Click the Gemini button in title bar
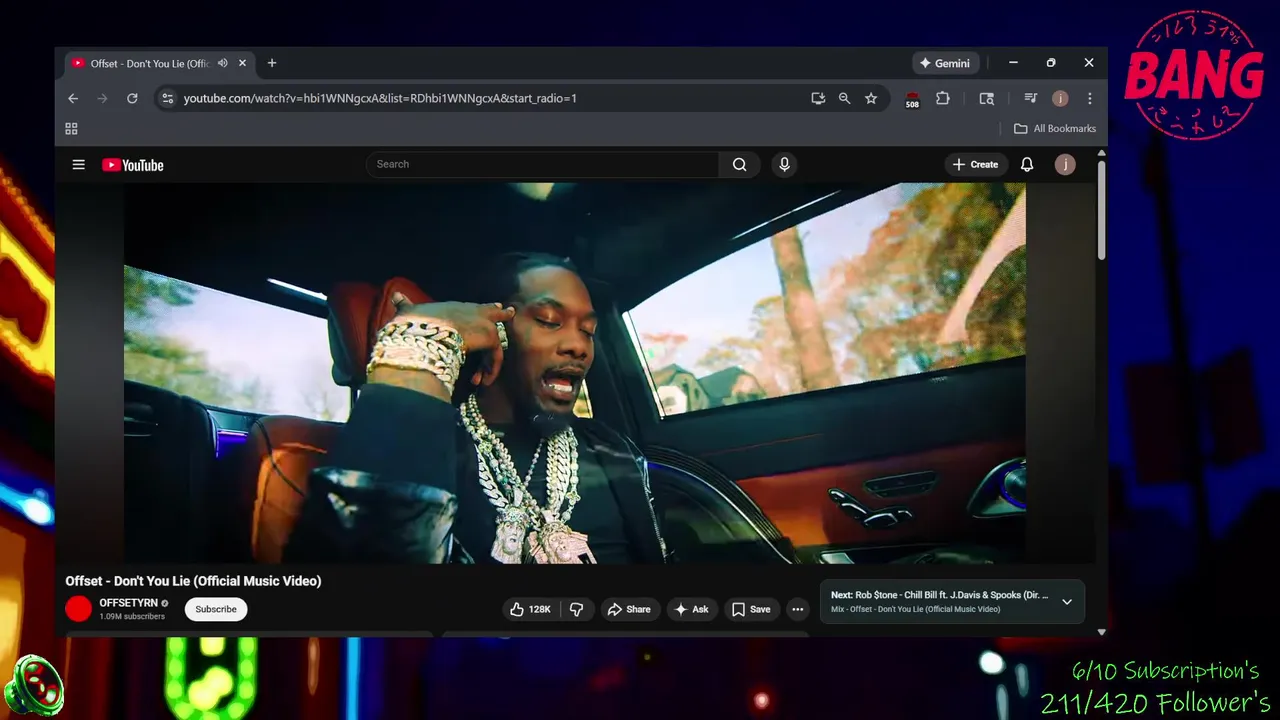Screen dimensions: 1280x720 (945, 63)
